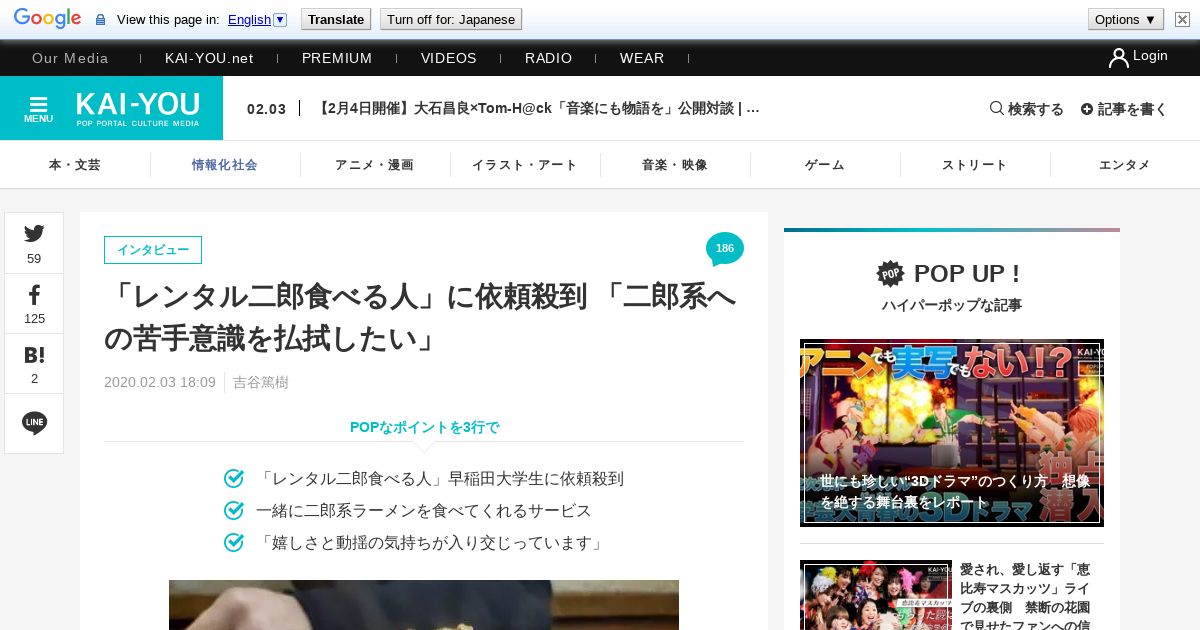This screenshot has height=630, width=1200.
Task: Click the Translate button
Action: (x=336, y=20)
